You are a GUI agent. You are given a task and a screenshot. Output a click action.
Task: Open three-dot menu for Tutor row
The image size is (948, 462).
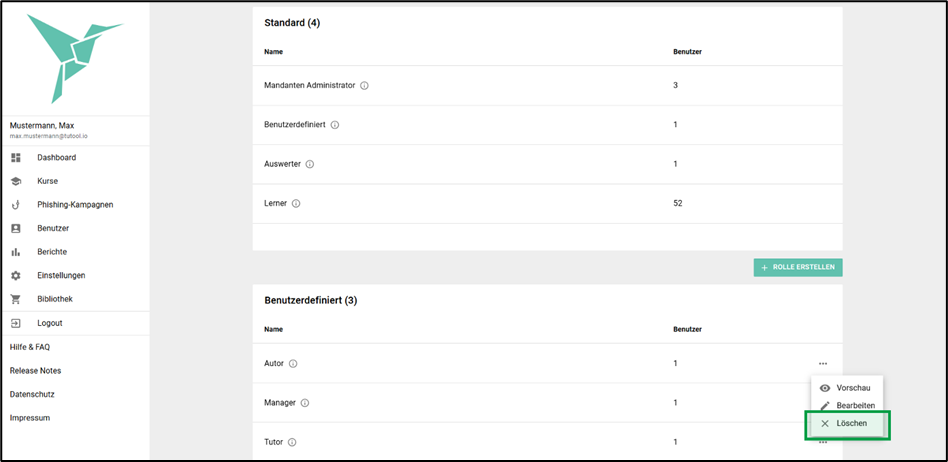[823, 443]
